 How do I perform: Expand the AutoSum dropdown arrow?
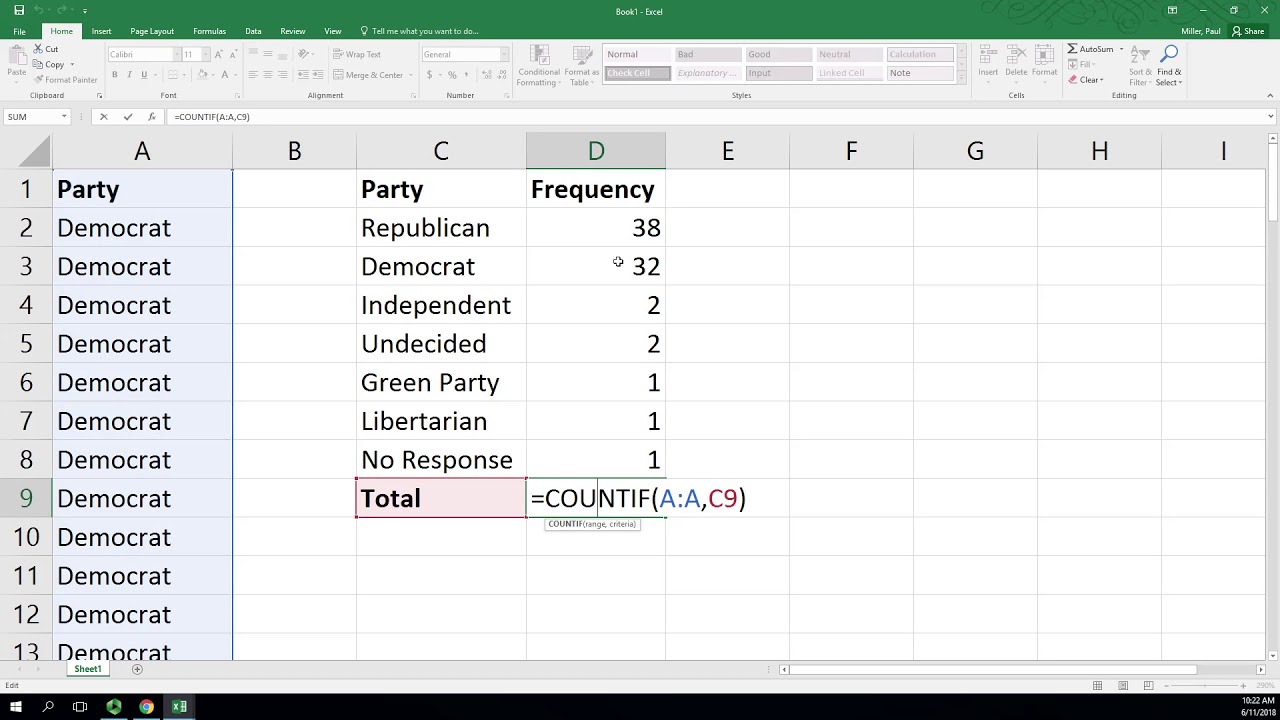(x=1121, y=49)
